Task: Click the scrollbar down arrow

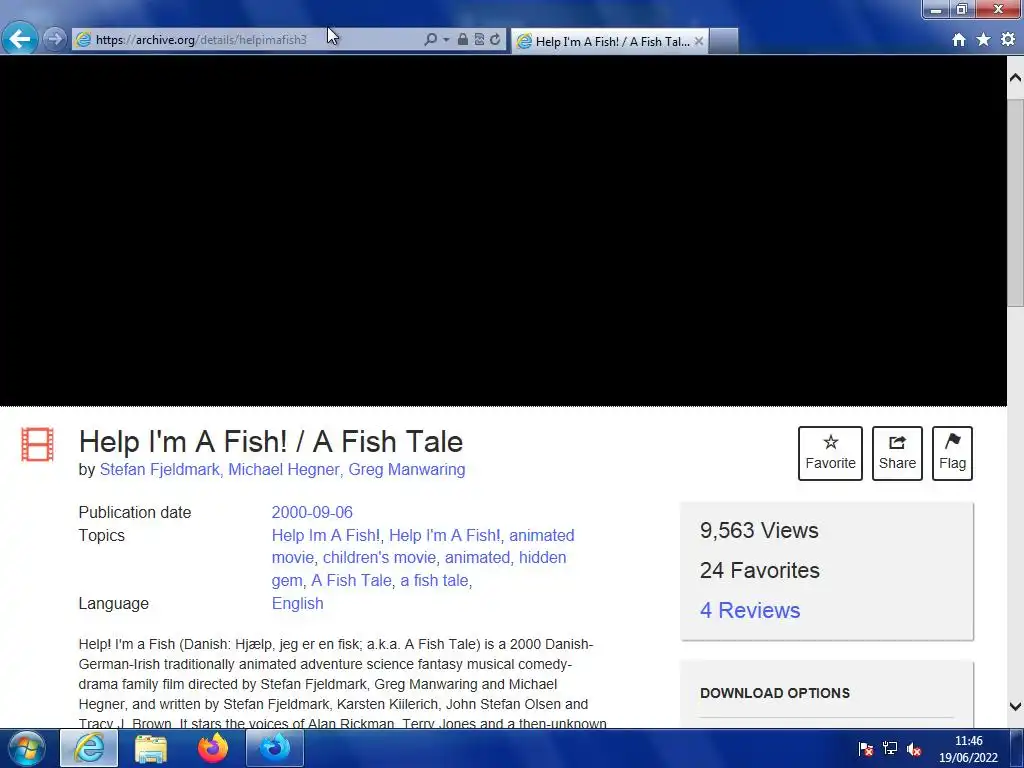Action: [x=1015, y=706]
